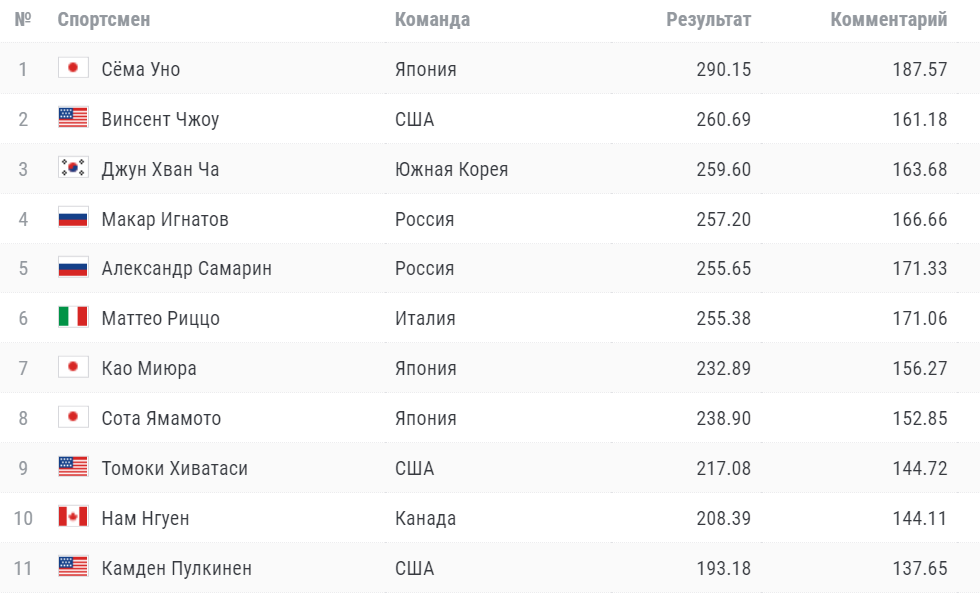Click result 255.38 for Маттео Риццо
The width and height of the screenshot is (980, 598).
(723, 319)
